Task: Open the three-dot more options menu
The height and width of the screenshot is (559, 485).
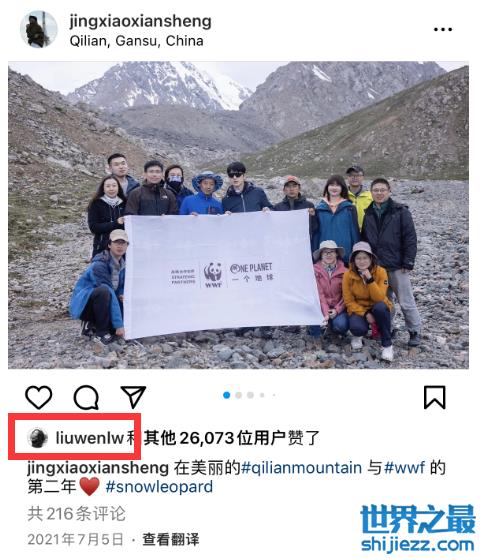Action: (443, 30)
